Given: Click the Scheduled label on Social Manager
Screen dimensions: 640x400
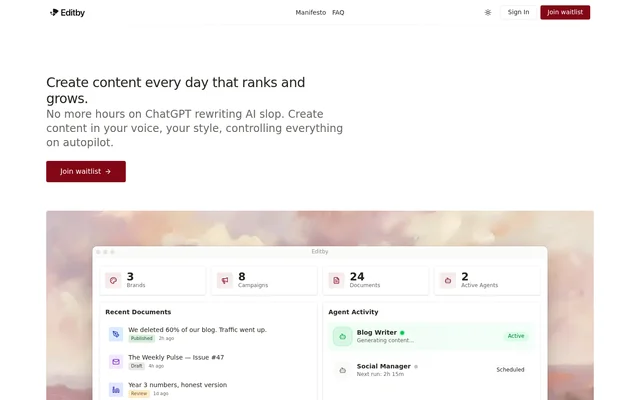Looking at the screenshot, I should coord(510,370).
